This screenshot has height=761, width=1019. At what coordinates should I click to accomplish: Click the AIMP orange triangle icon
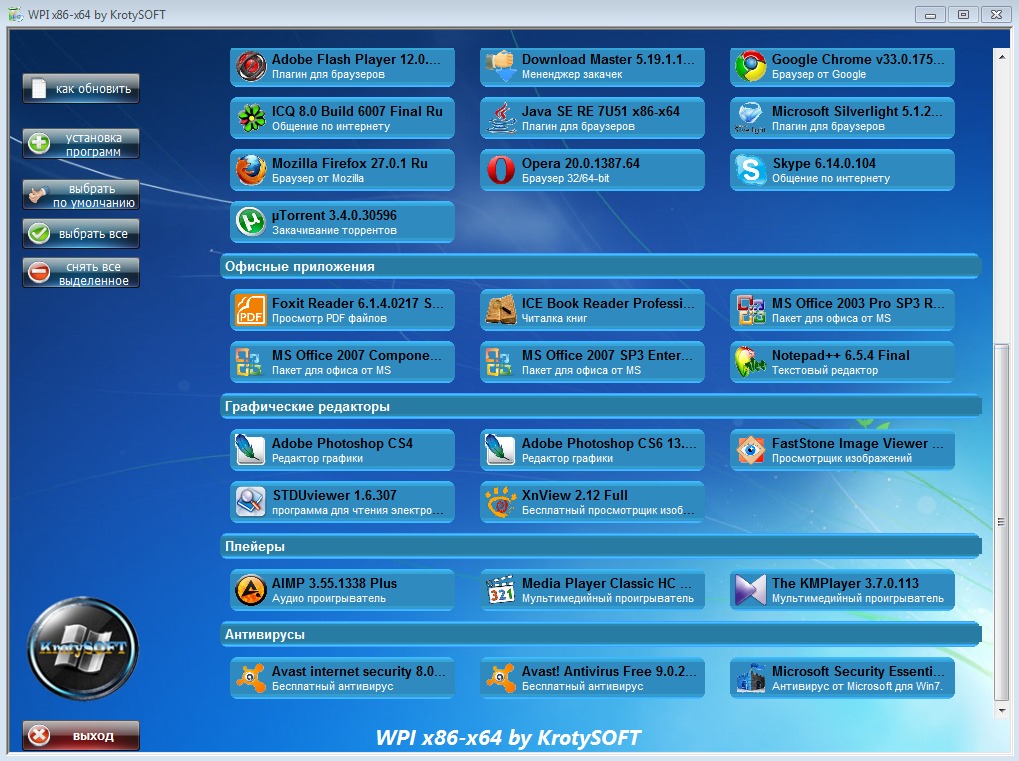click(x=251, y=590)
